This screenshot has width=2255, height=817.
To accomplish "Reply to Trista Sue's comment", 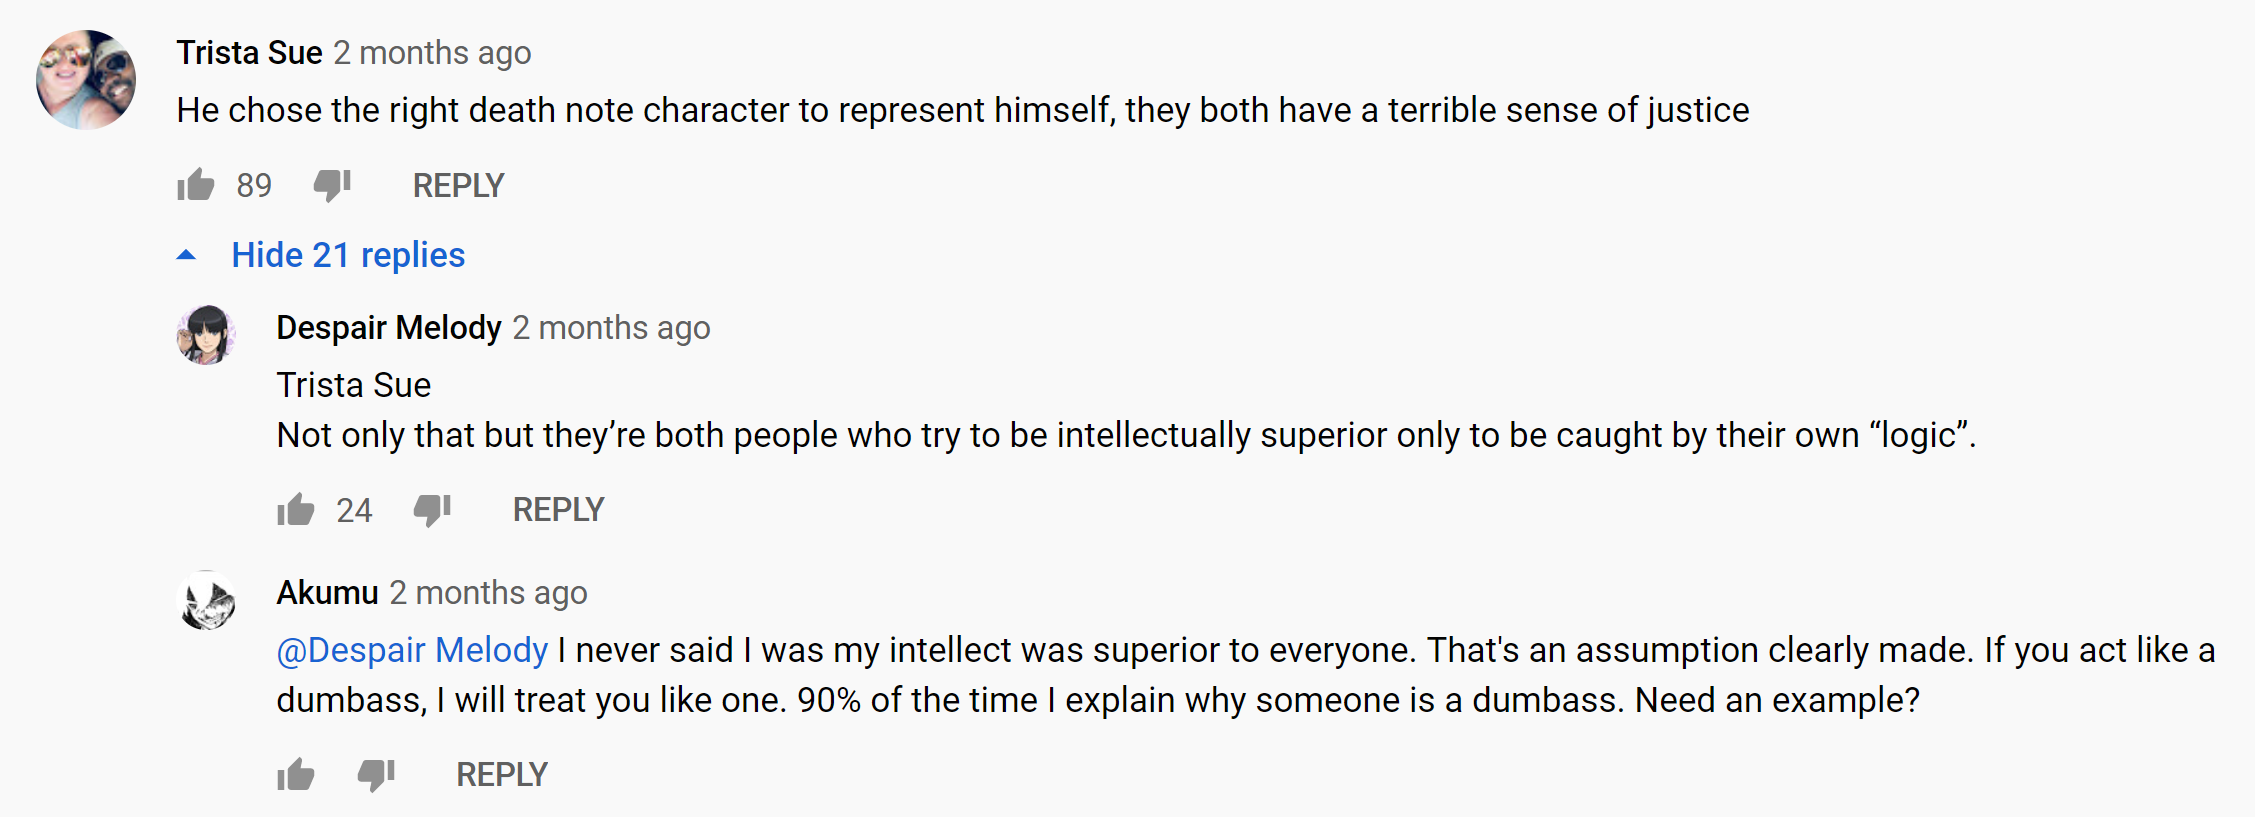I will tap(458, 186).
